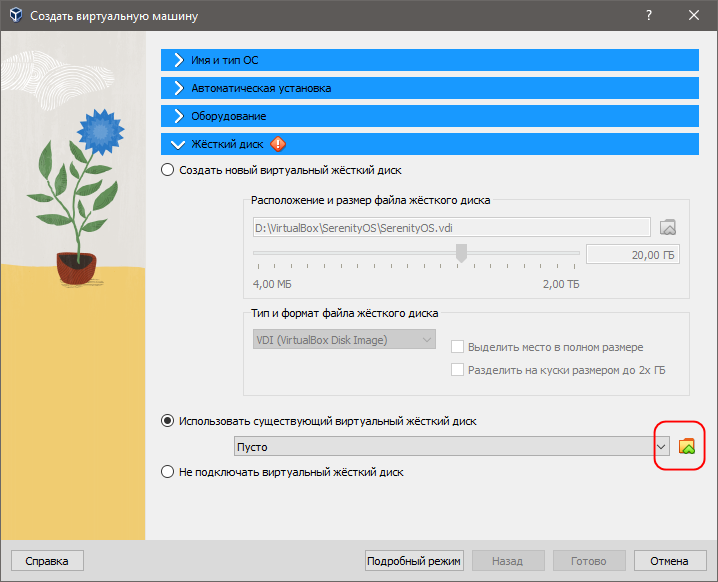Click the Назад button
This screenshot has height=582, width=718.
pos(508,561)
